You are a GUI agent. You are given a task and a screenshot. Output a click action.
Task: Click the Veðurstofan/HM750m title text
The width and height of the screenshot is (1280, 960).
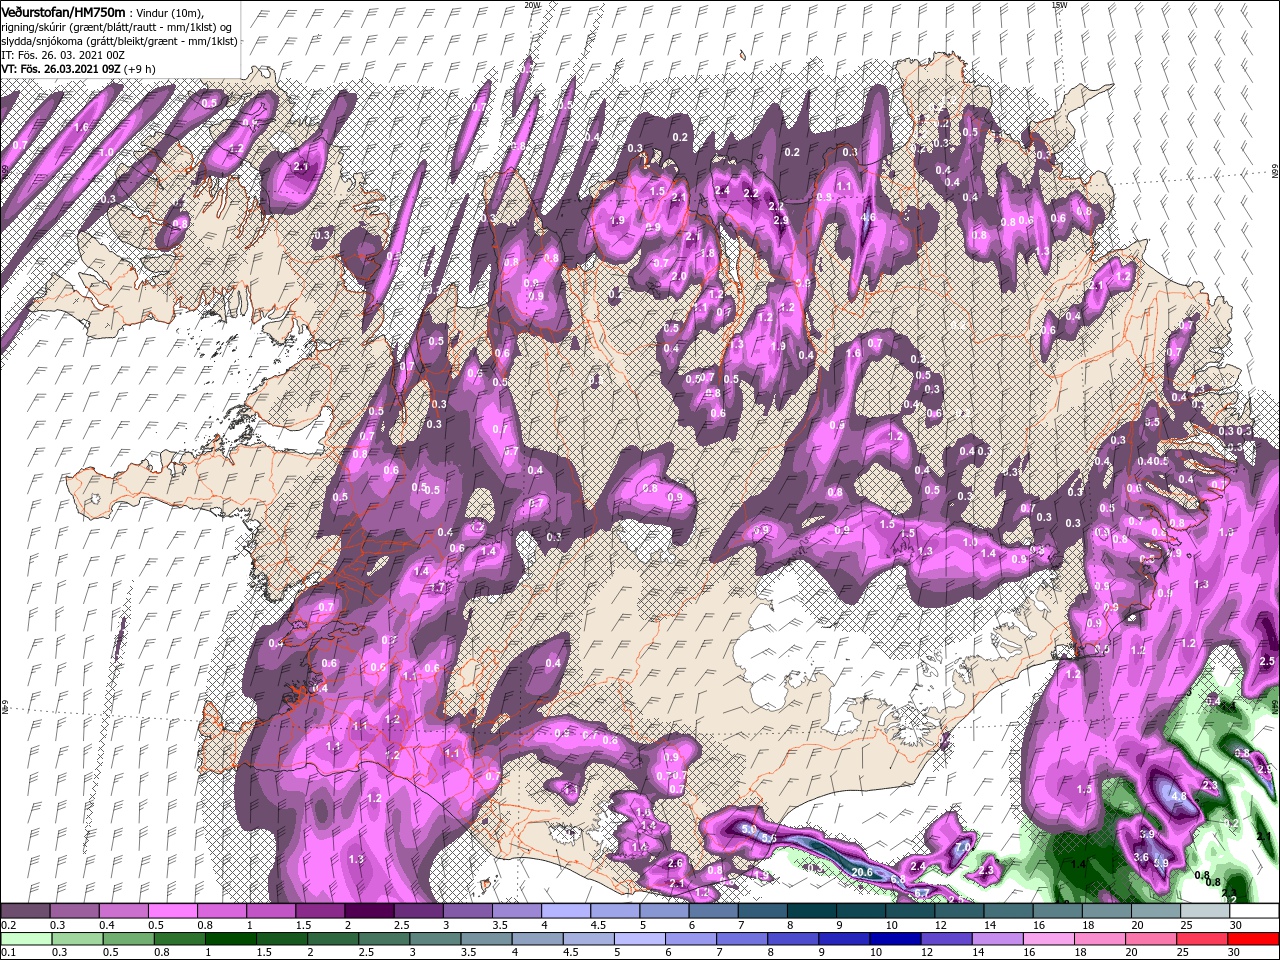(x=64, y=12)
